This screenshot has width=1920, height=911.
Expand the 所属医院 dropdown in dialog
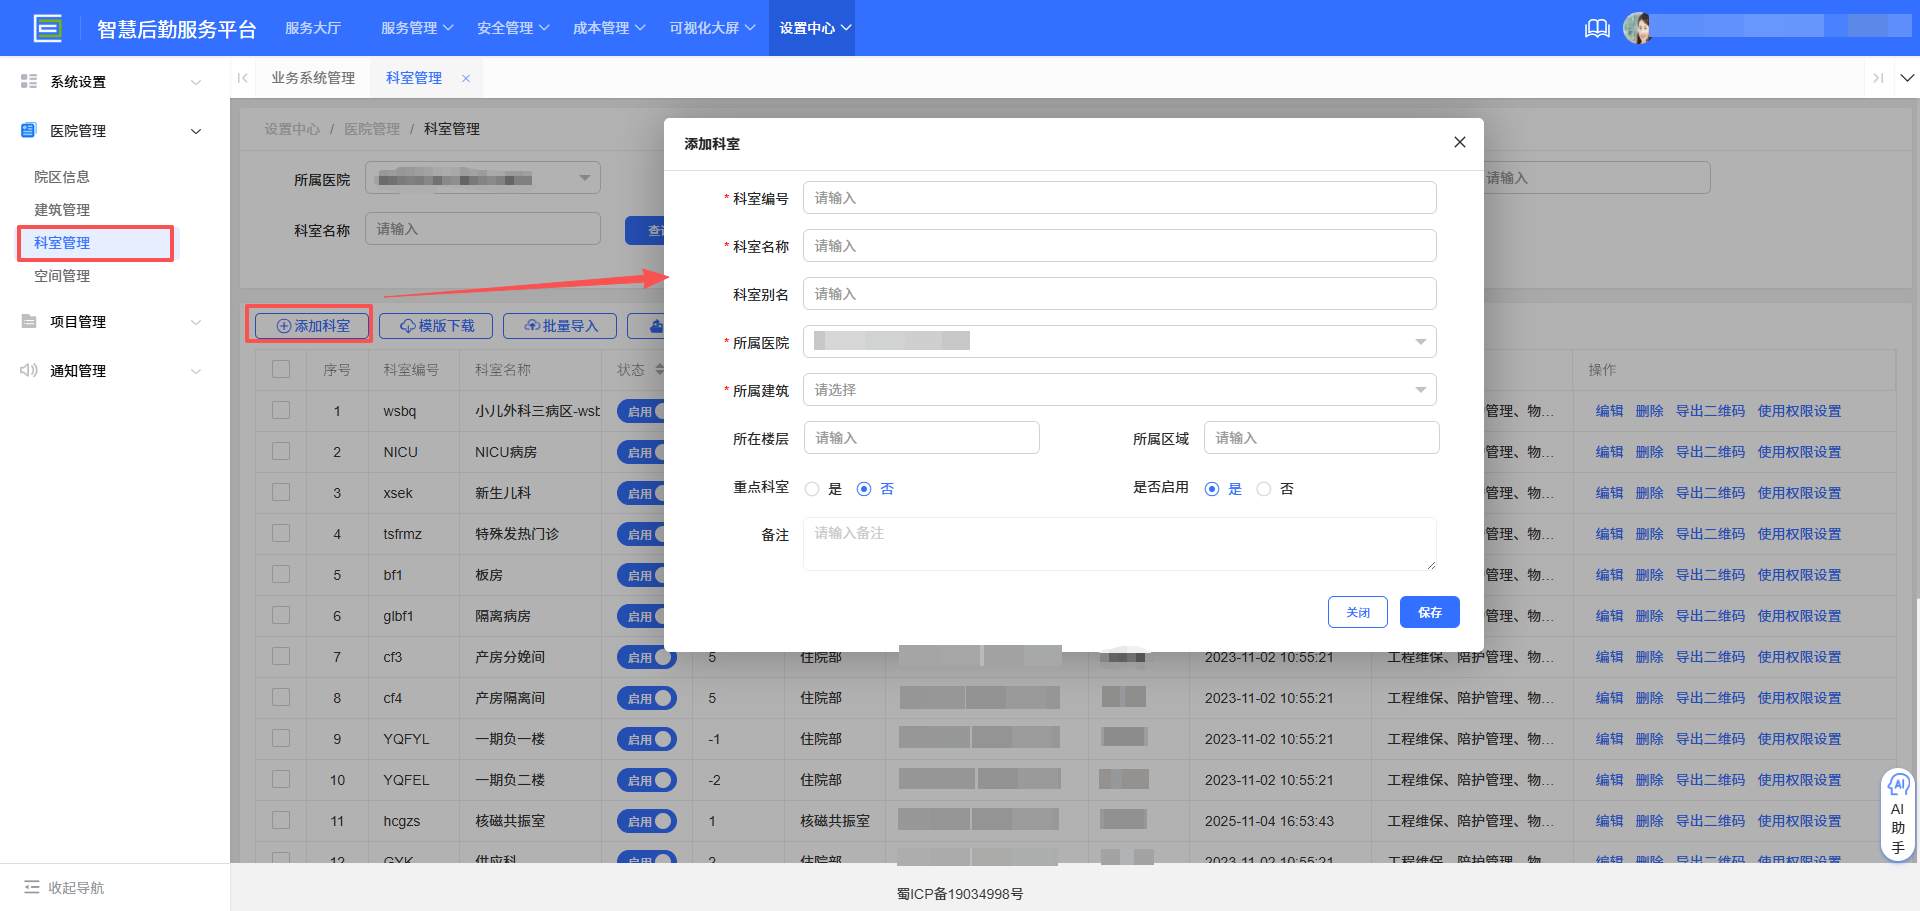pos(1119,342)
